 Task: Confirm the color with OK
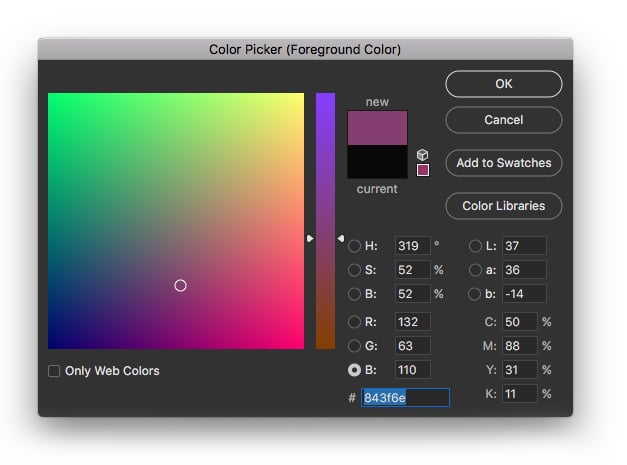pyautogui.click(x=503, y=84)
